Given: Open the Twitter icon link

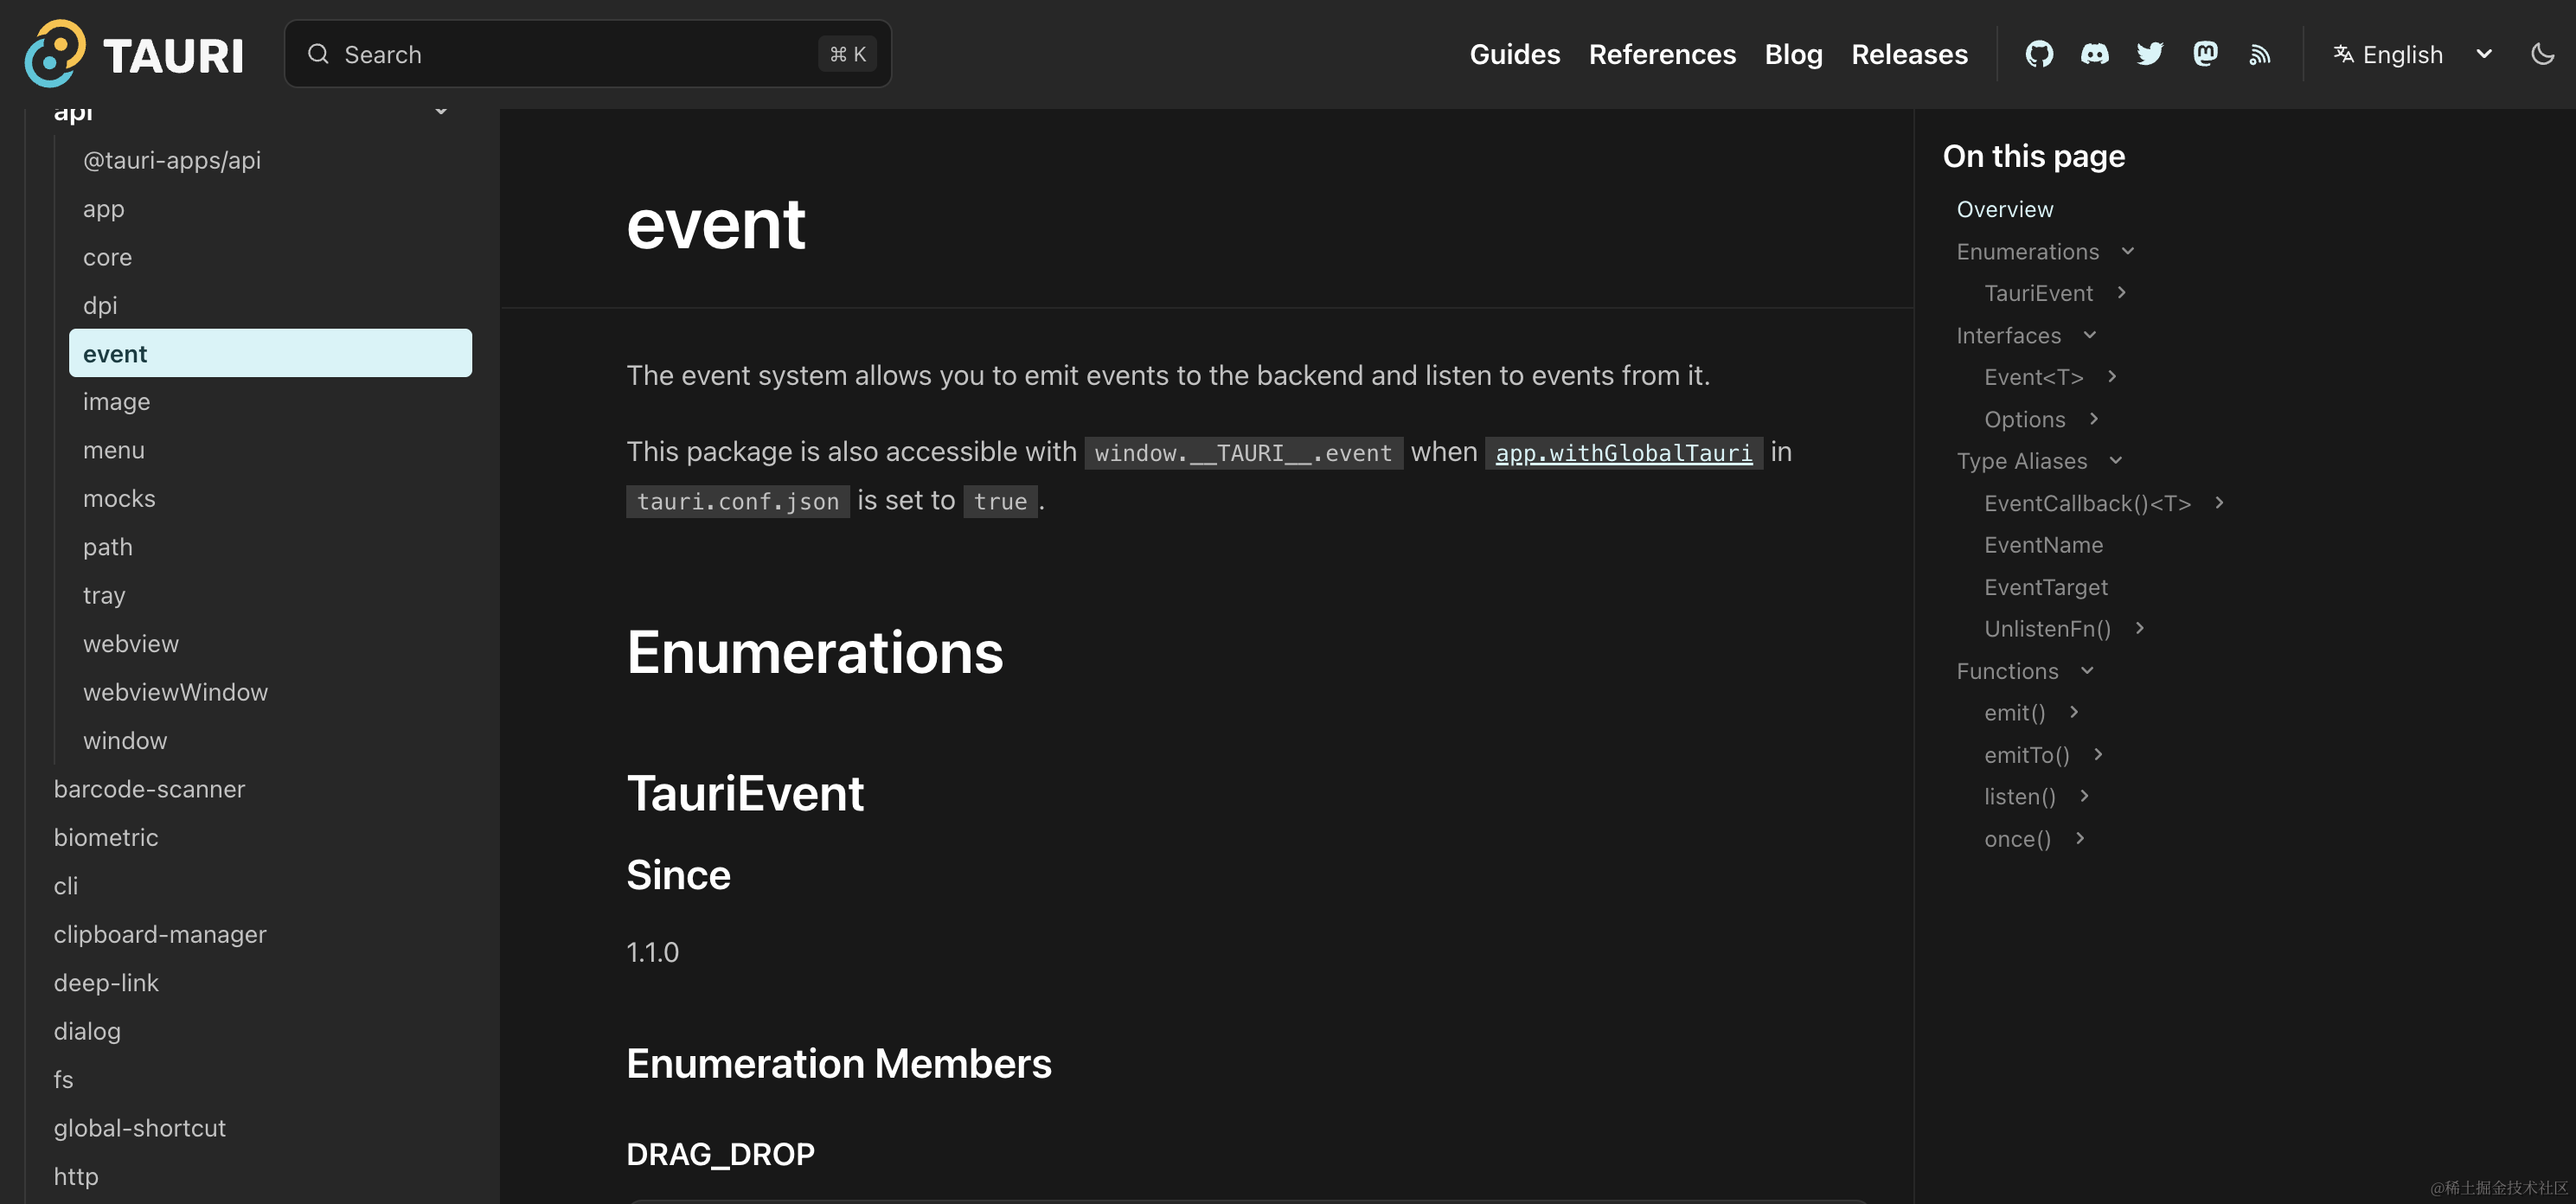Looking at the screenshot, I should coord(2149,54).
